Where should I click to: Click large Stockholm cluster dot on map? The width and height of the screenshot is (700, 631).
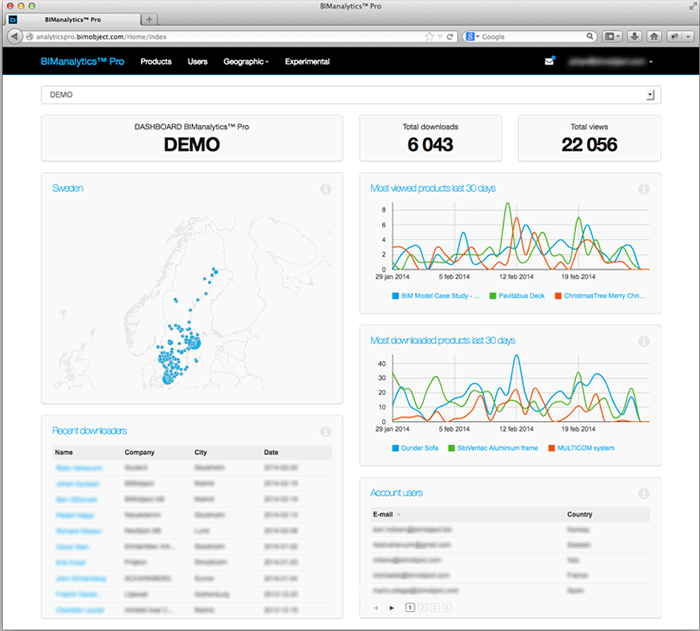pos(194,343)
